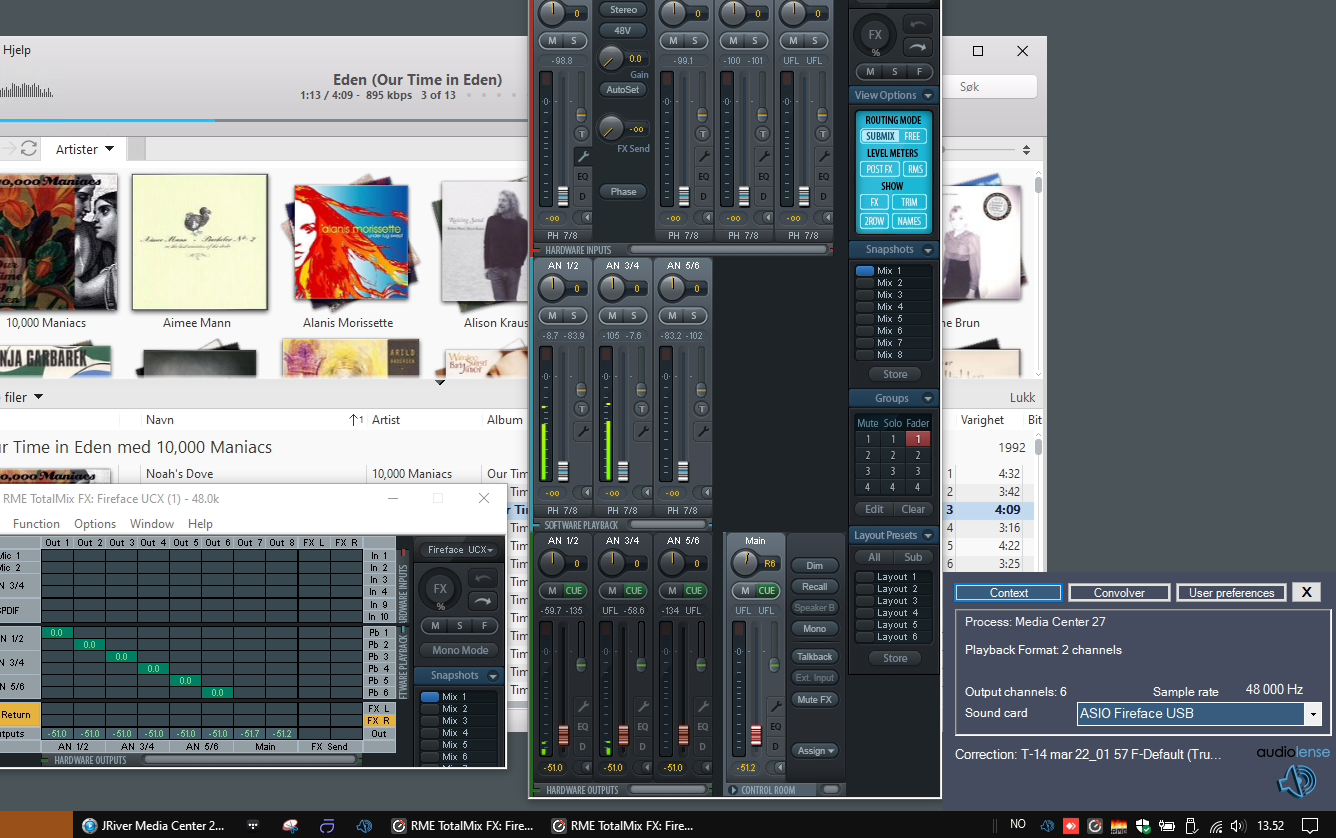Open the Sound card dropdown
This screenshot has width=1336, height=838.
(x=1312, y=714)
